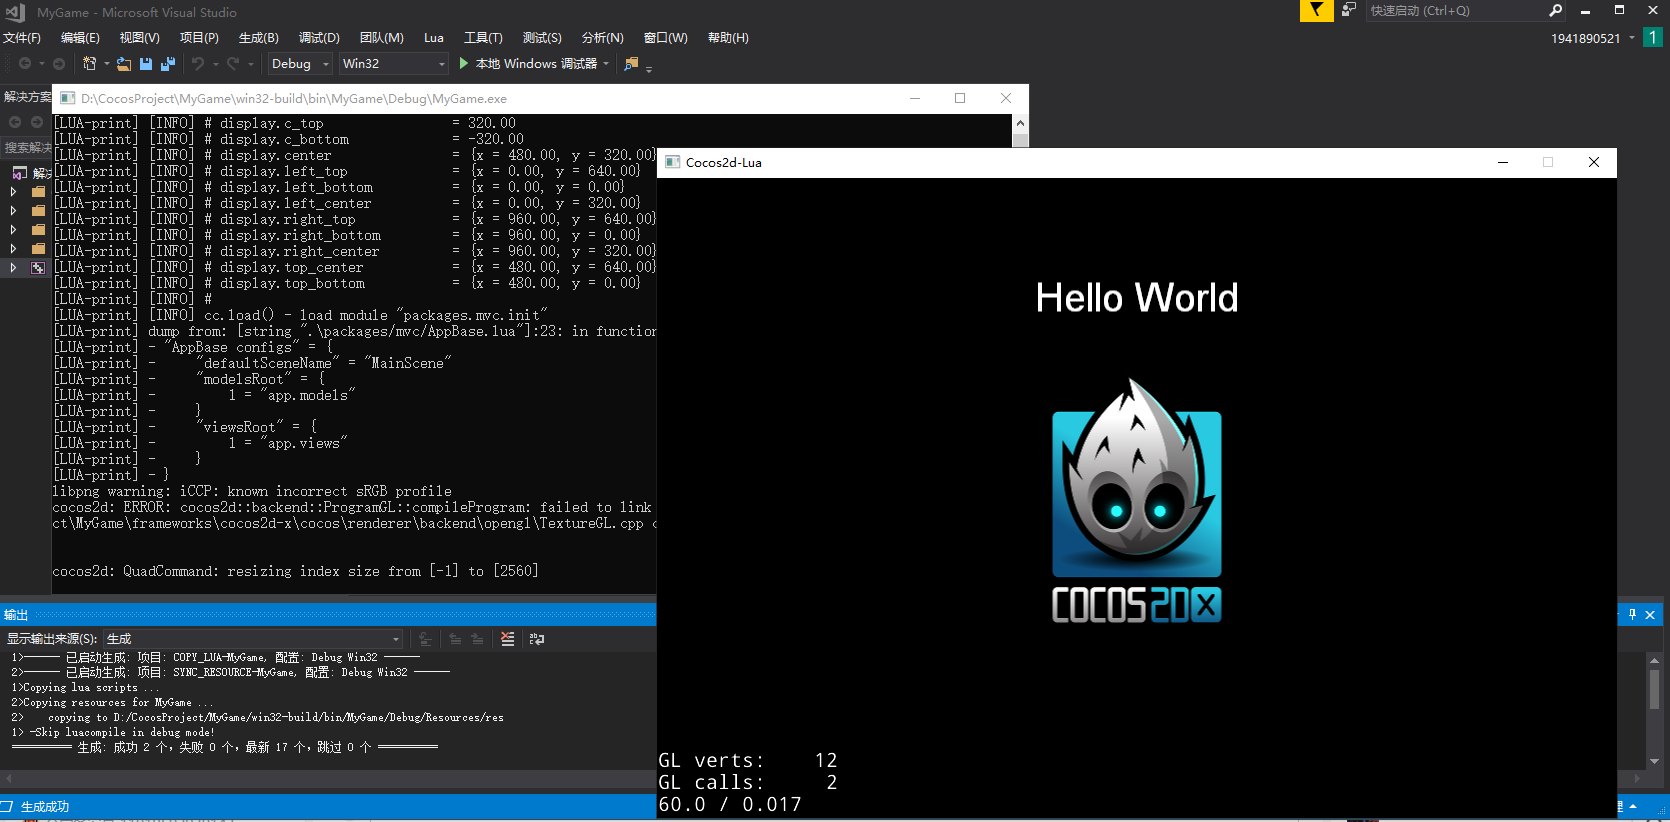Image resolution: width=1670 pixels, height=822 pixels.
Task: Click the new project toolbar icon
Action: pyautogui.click(x=90, y=64)
